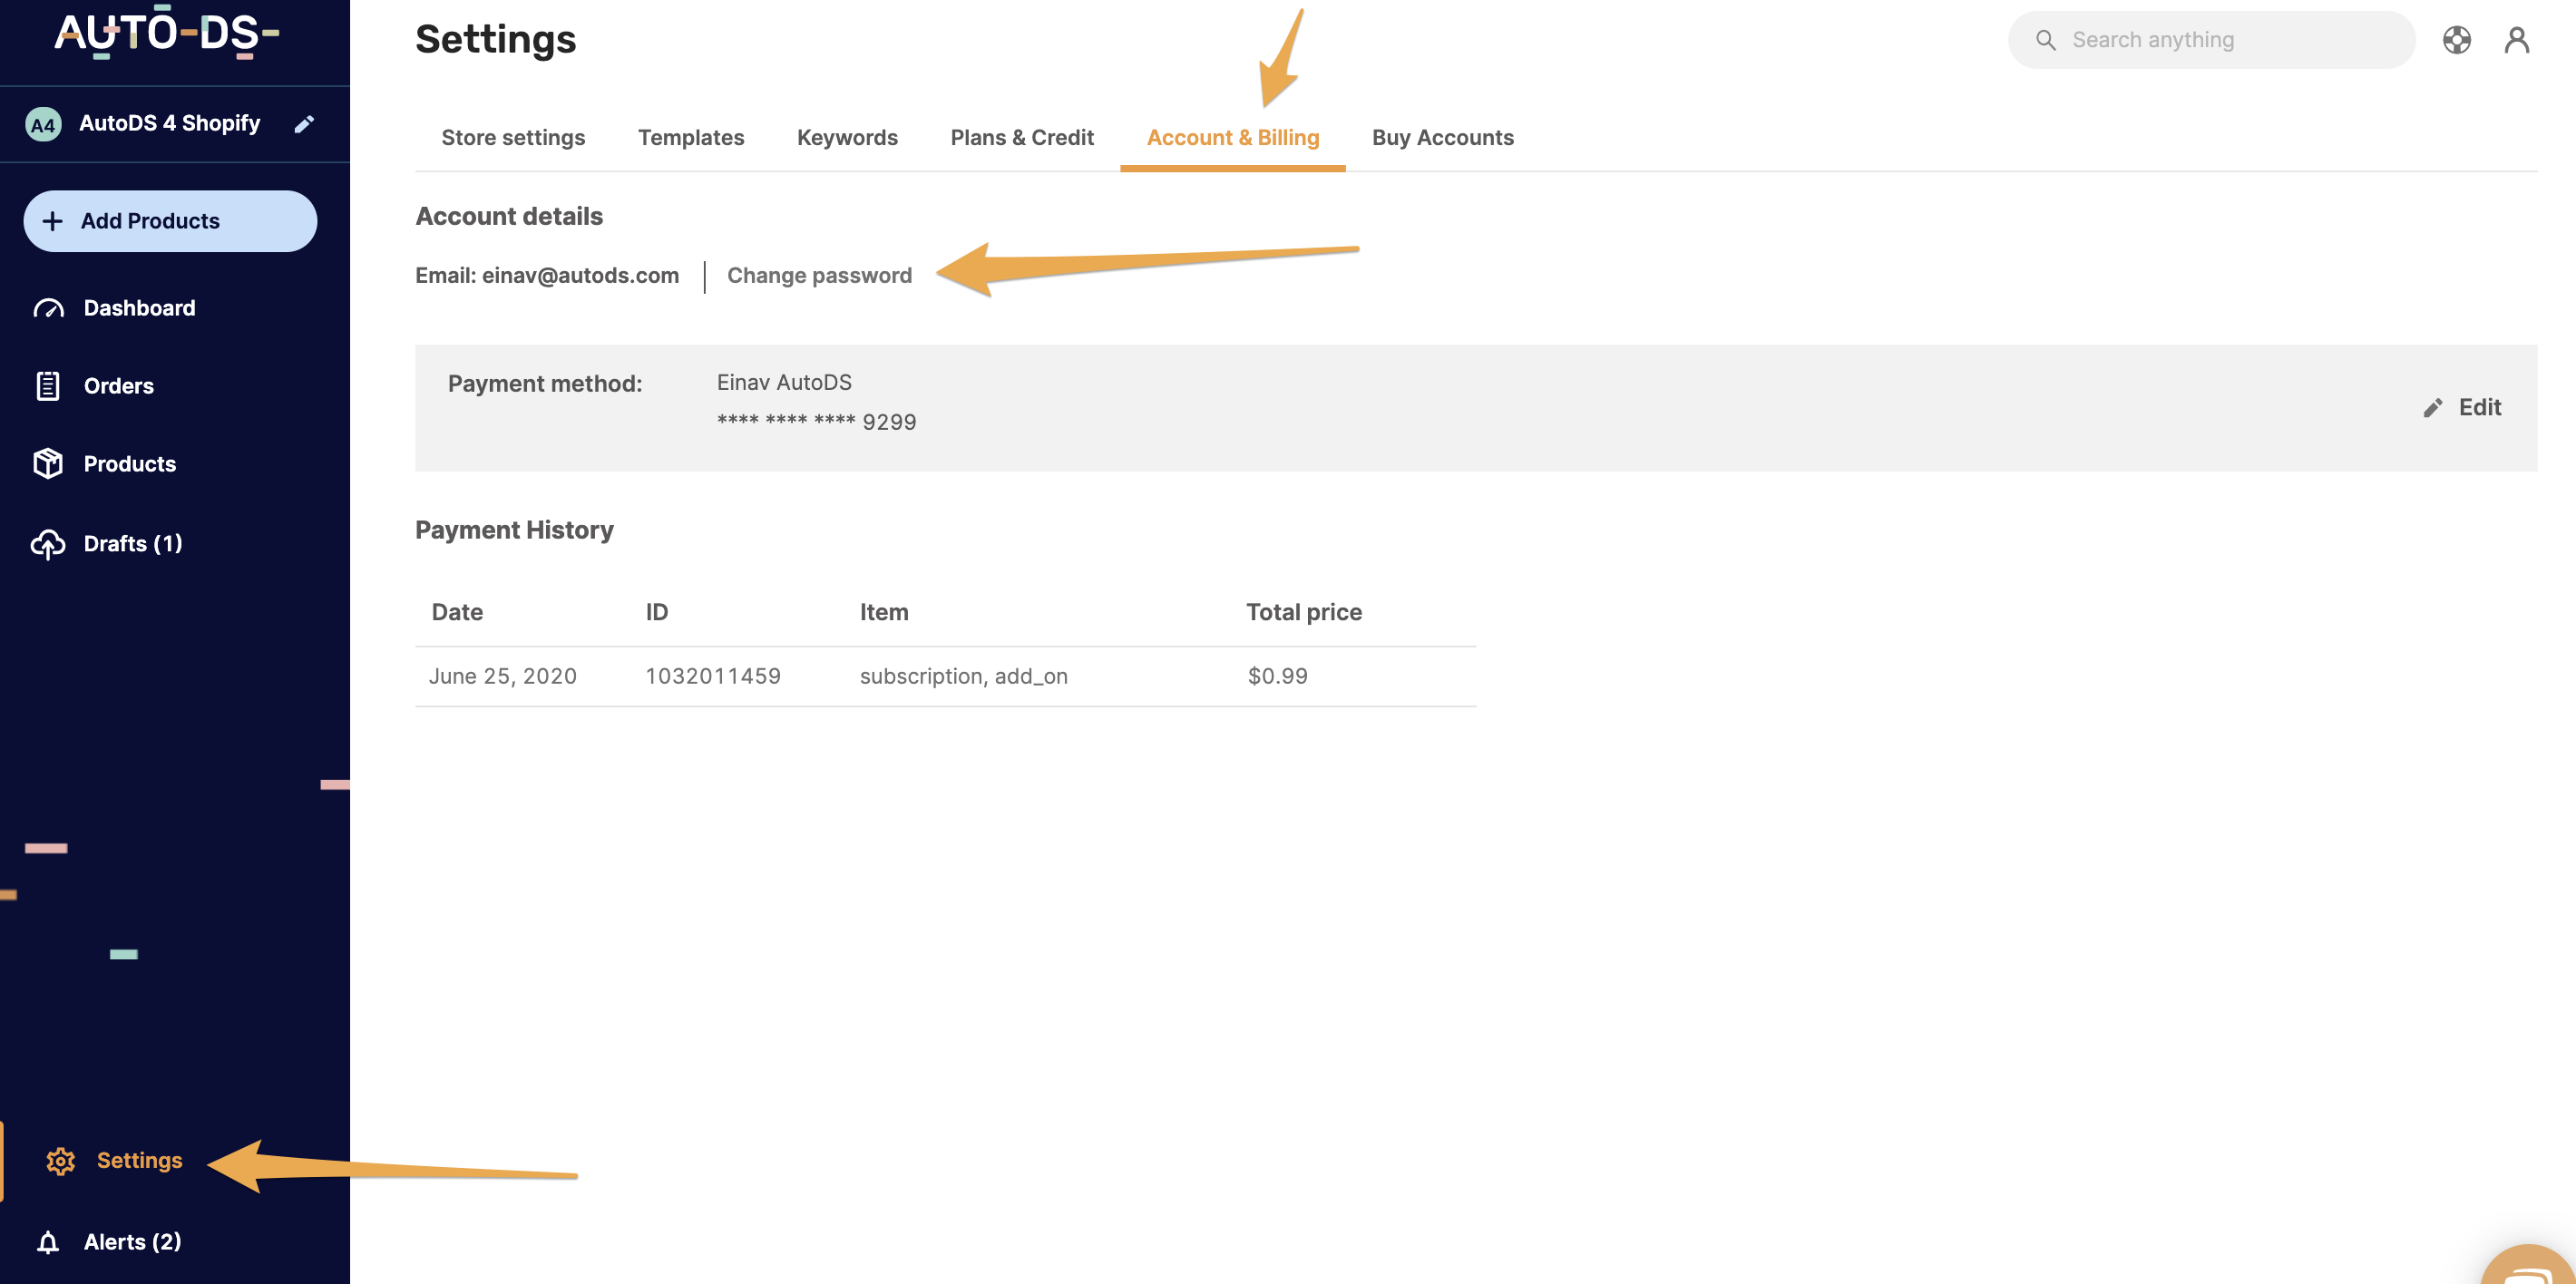Click the Settings gear icon
This screenshot has width=2576, height=1284.
[x=61, y=1161]
